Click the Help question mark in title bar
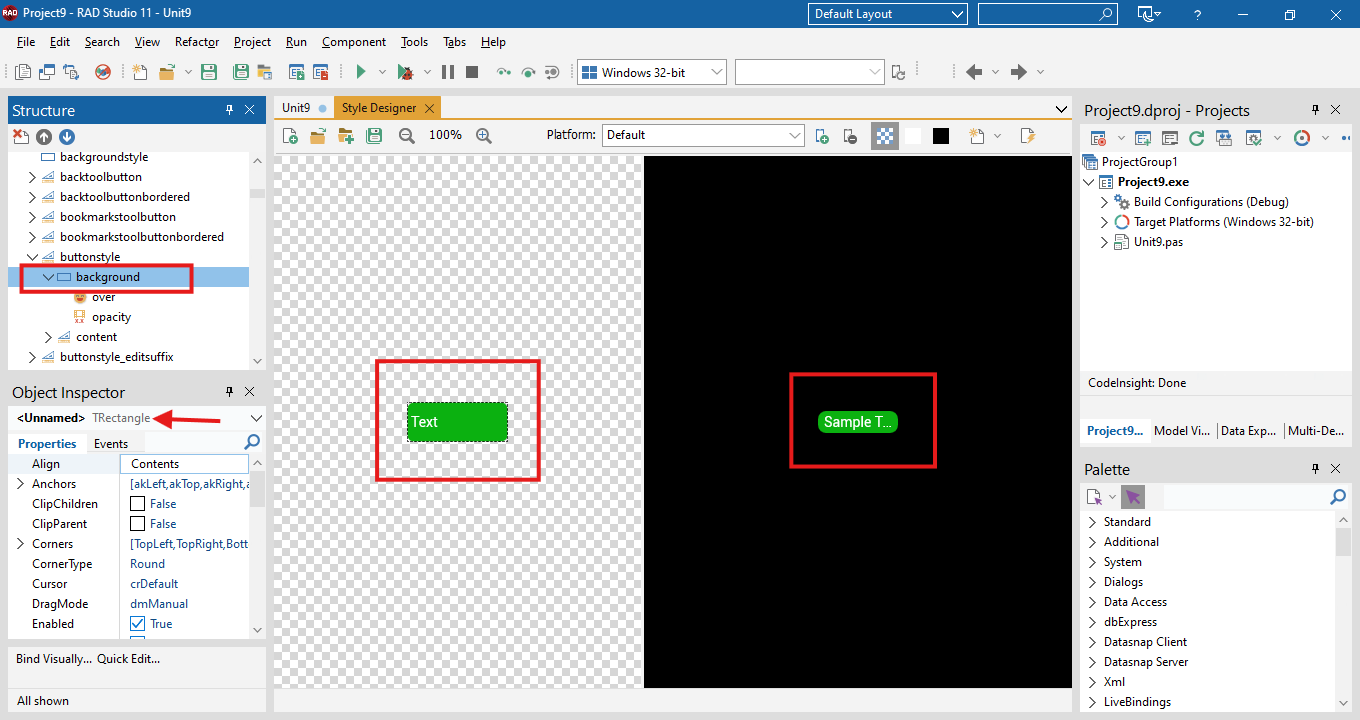This screenshot has width=1360, height=720. point(1197,14)
